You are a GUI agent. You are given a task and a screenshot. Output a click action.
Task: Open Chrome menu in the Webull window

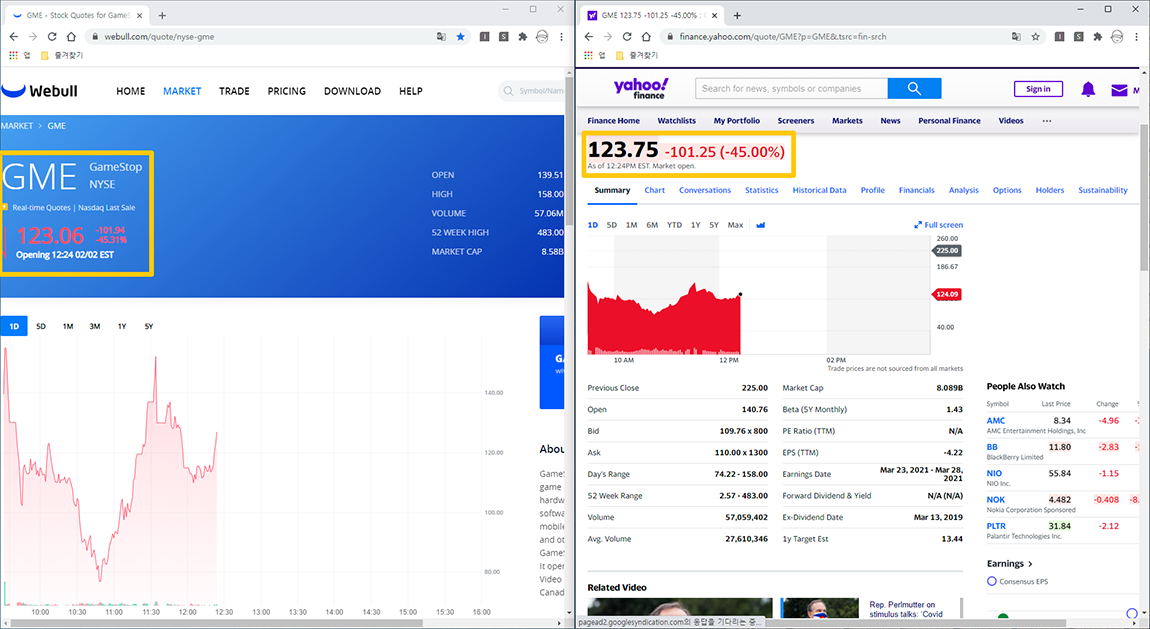(x=561, y=37)
